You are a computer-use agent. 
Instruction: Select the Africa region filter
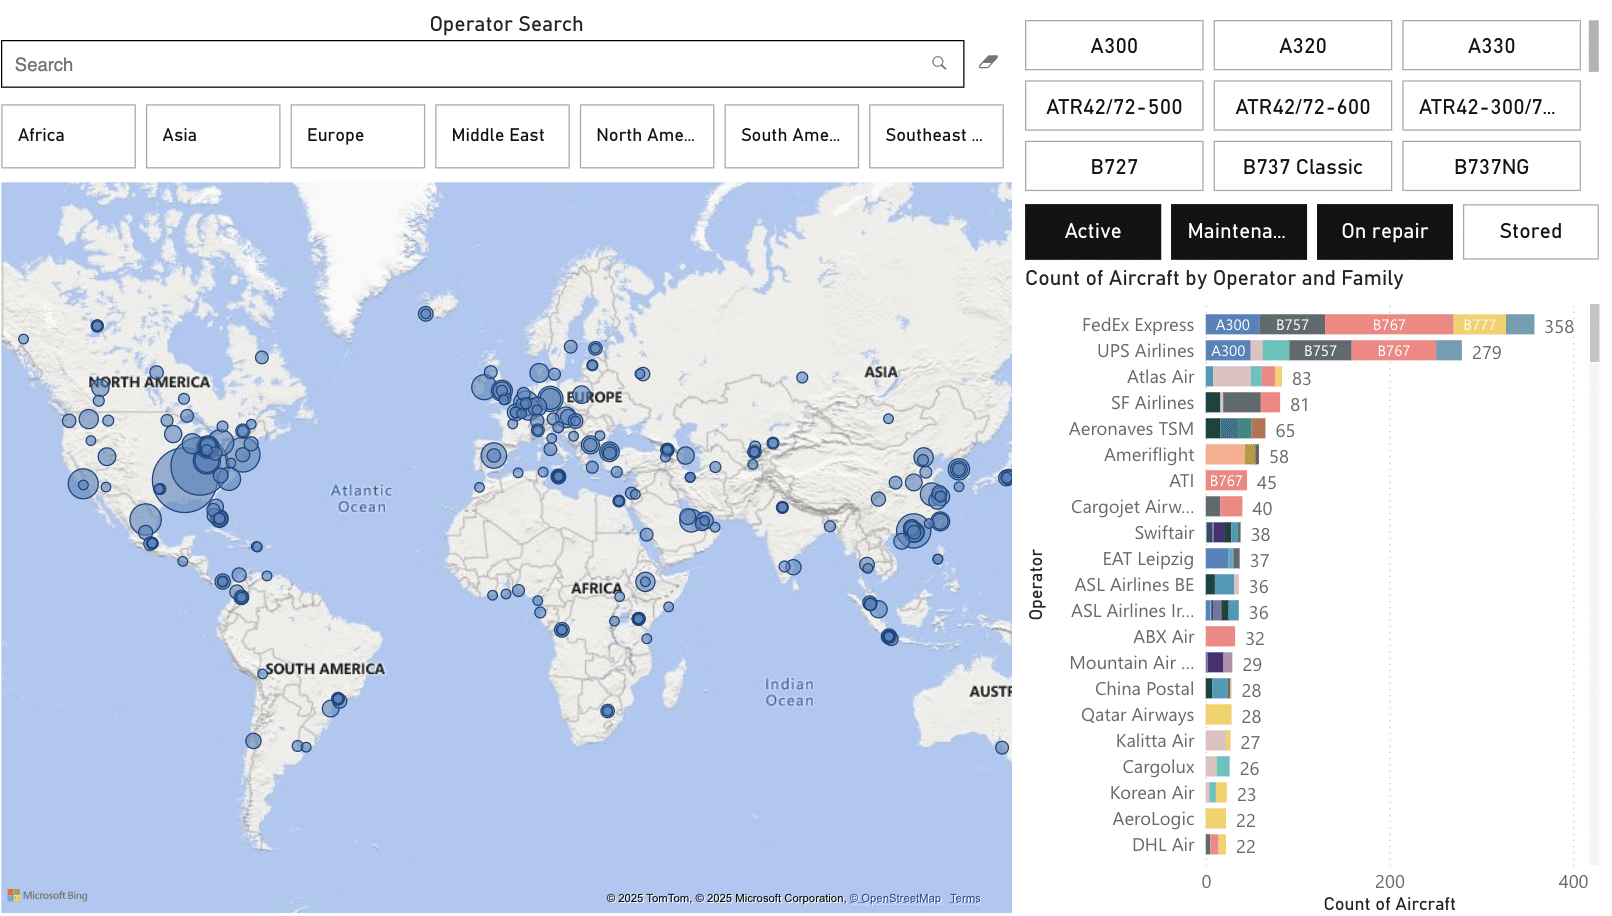coord(68,136)
